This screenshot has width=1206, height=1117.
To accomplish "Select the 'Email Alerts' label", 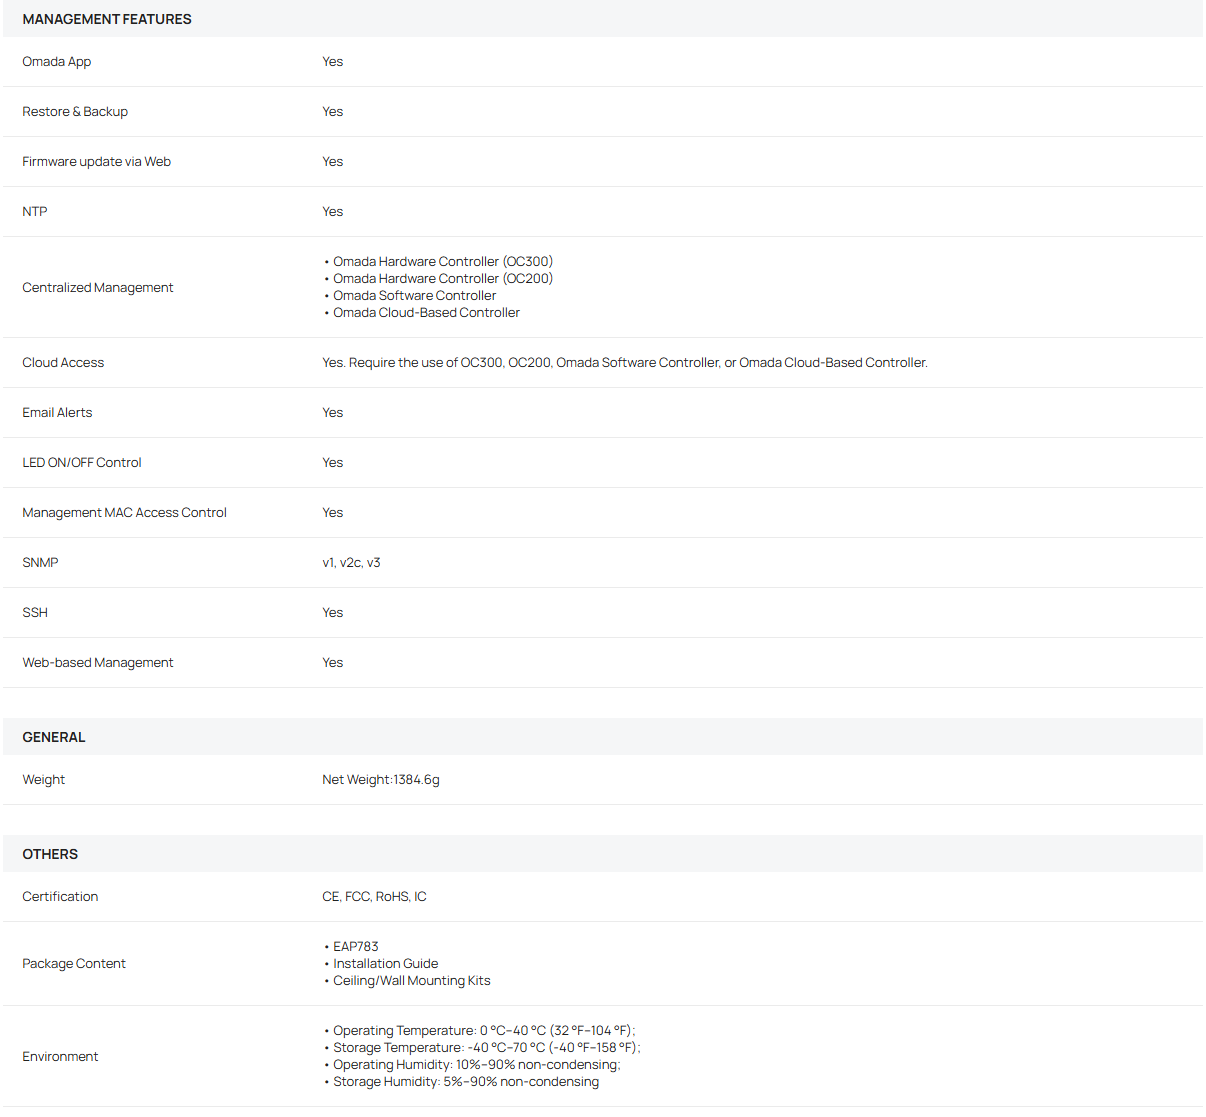I will [x=57, y=413].
